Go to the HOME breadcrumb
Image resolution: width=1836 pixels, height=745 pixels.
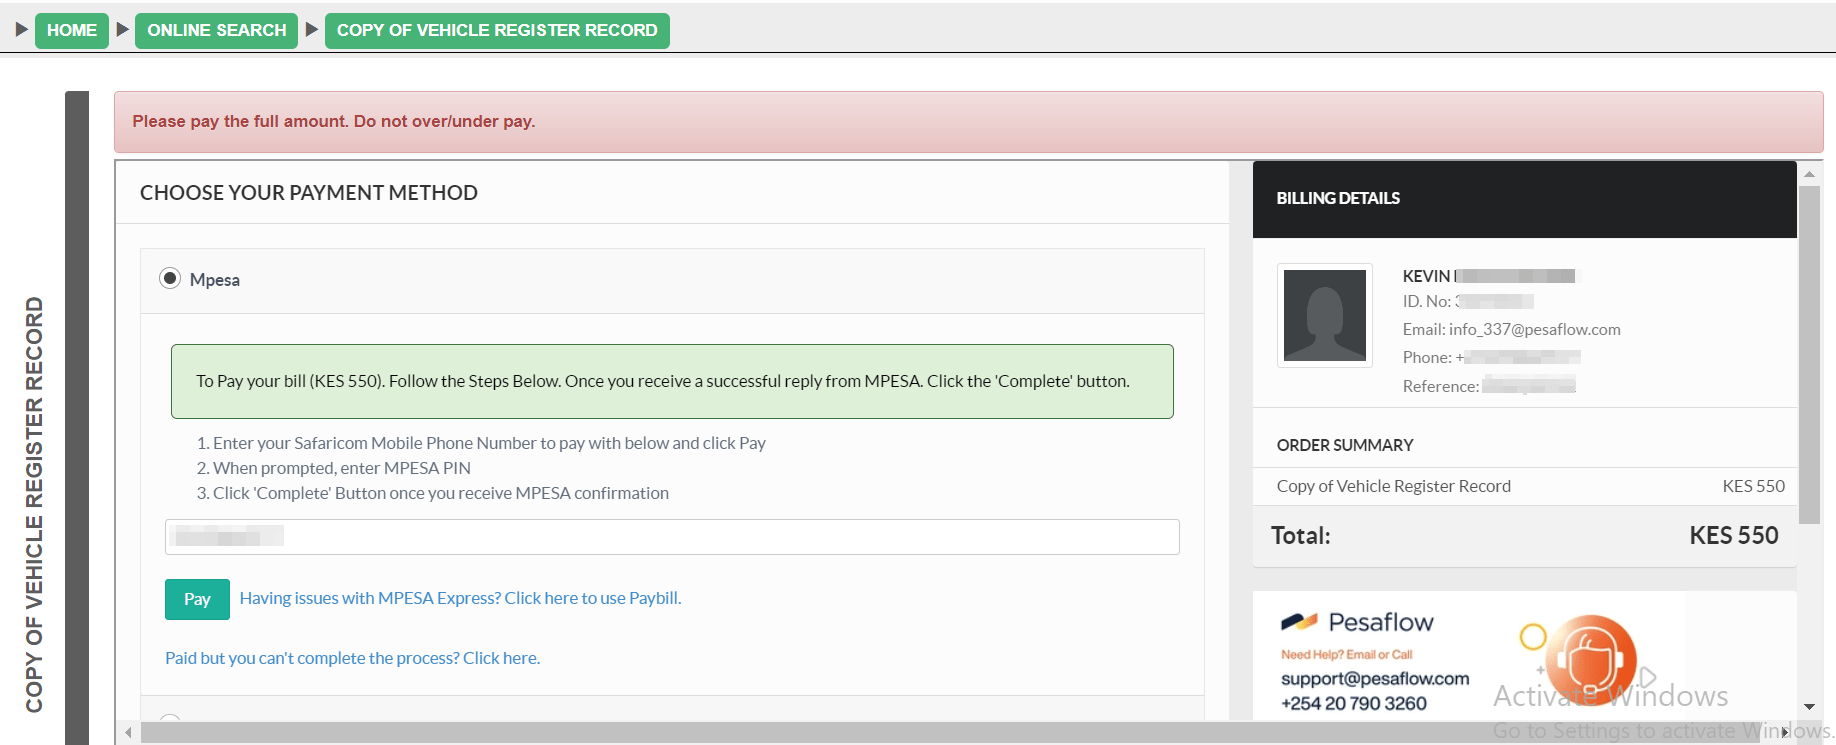pyautogui.click(x=72, y=30)
